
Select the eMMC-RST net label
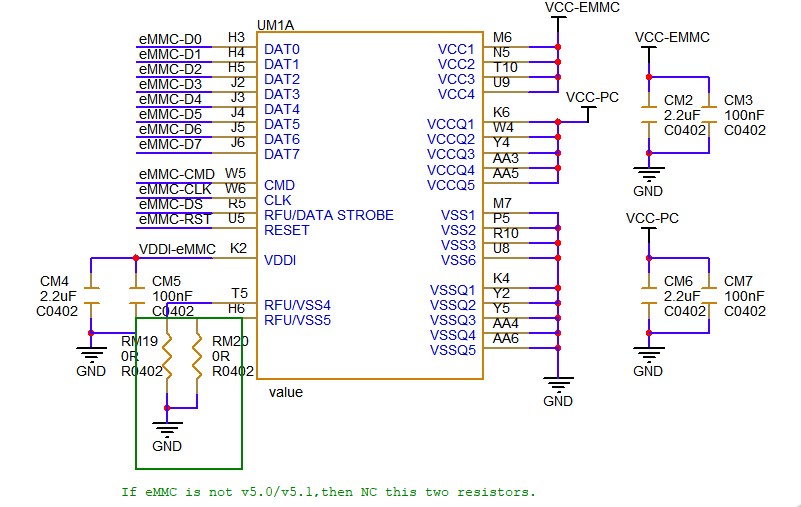(175, 219)
